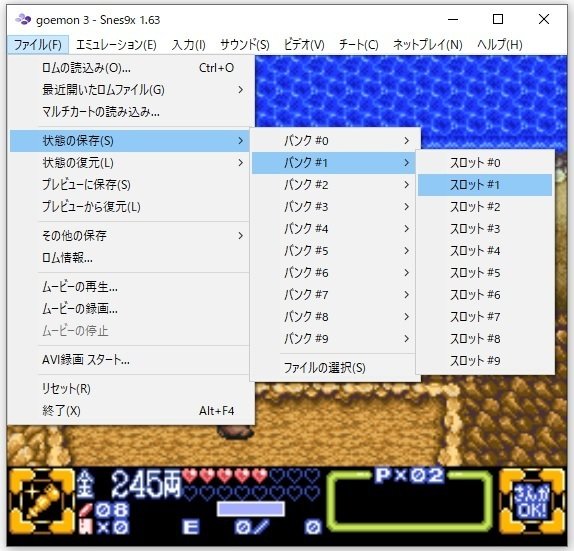Save state to スロット #9
Screen dimensions: 574x551
tap(485, 360)
